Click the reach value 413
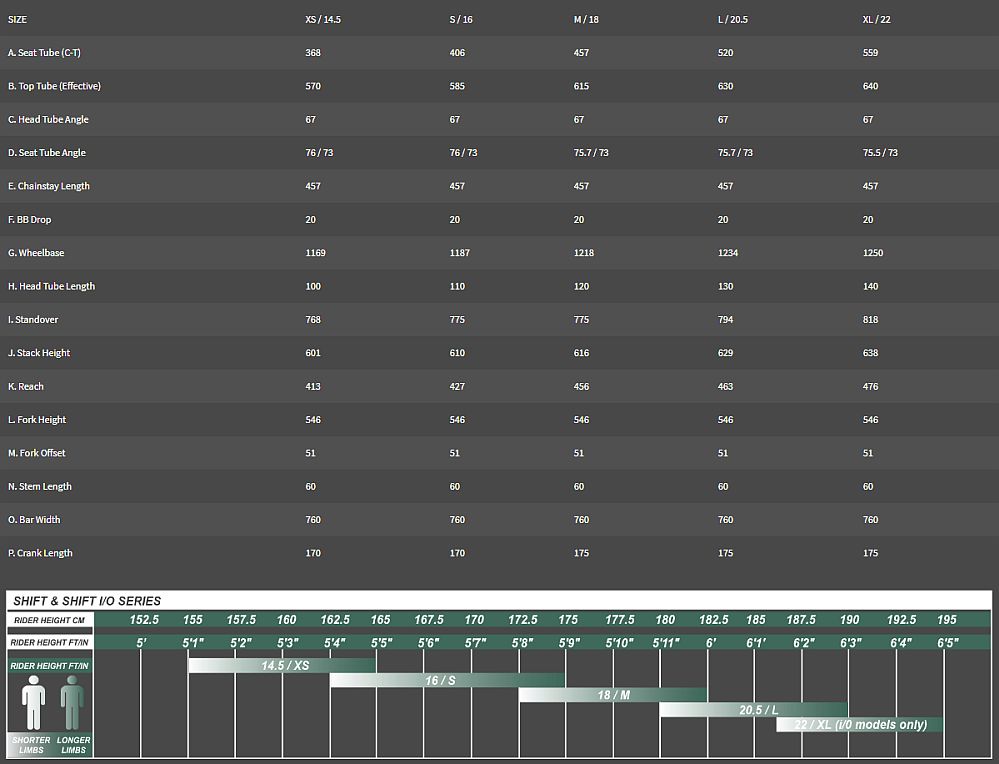 tap(313, 386)
